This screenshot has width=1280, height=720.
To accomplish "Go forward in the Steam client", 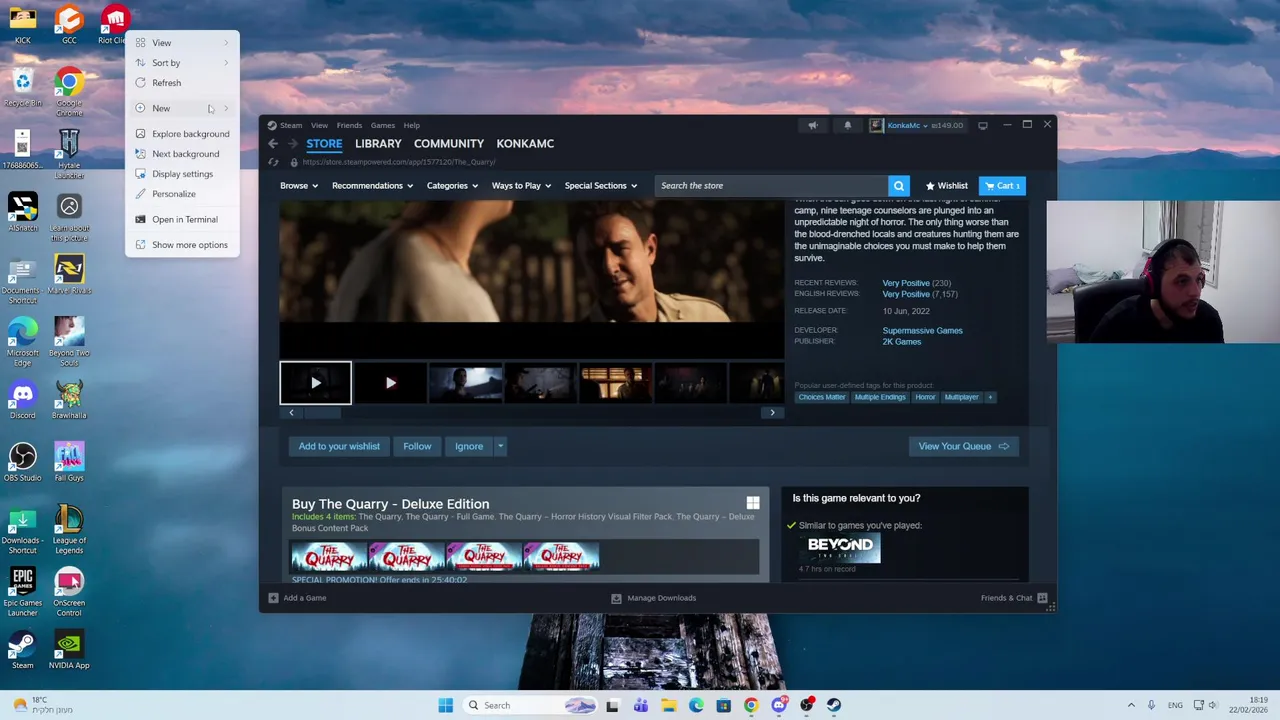I will pyautogui.click(x=291, y=144).
